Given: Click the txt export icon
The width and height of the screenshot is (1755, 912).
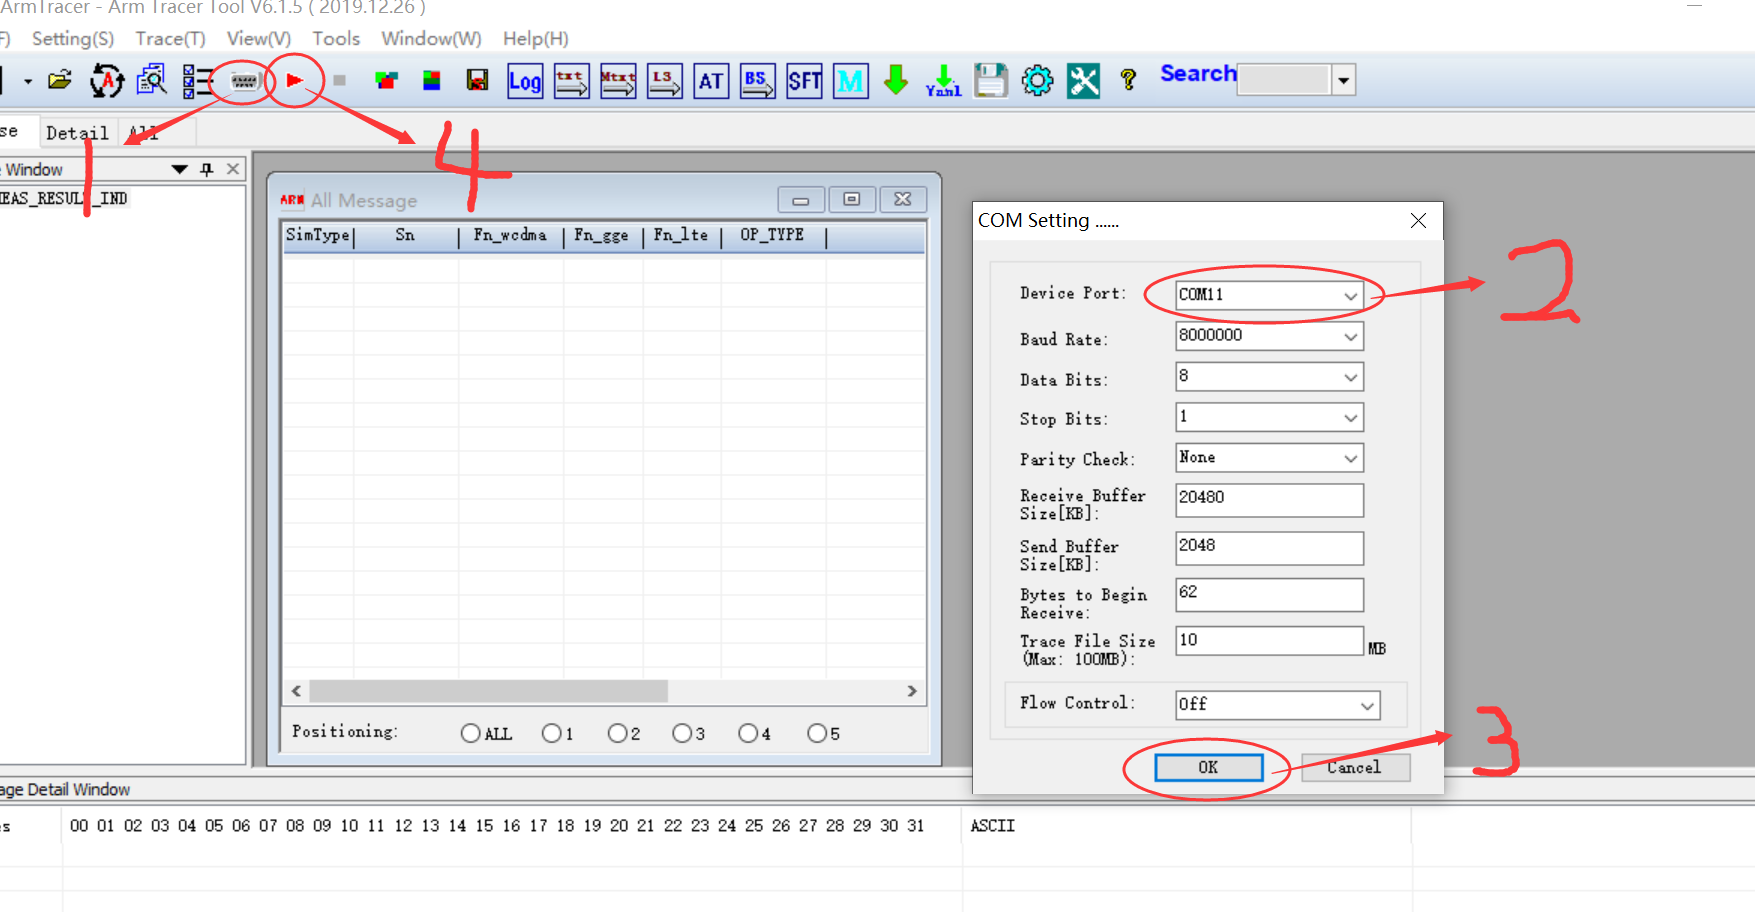Looking at the screenshot, I should click(x=572, y=81).
